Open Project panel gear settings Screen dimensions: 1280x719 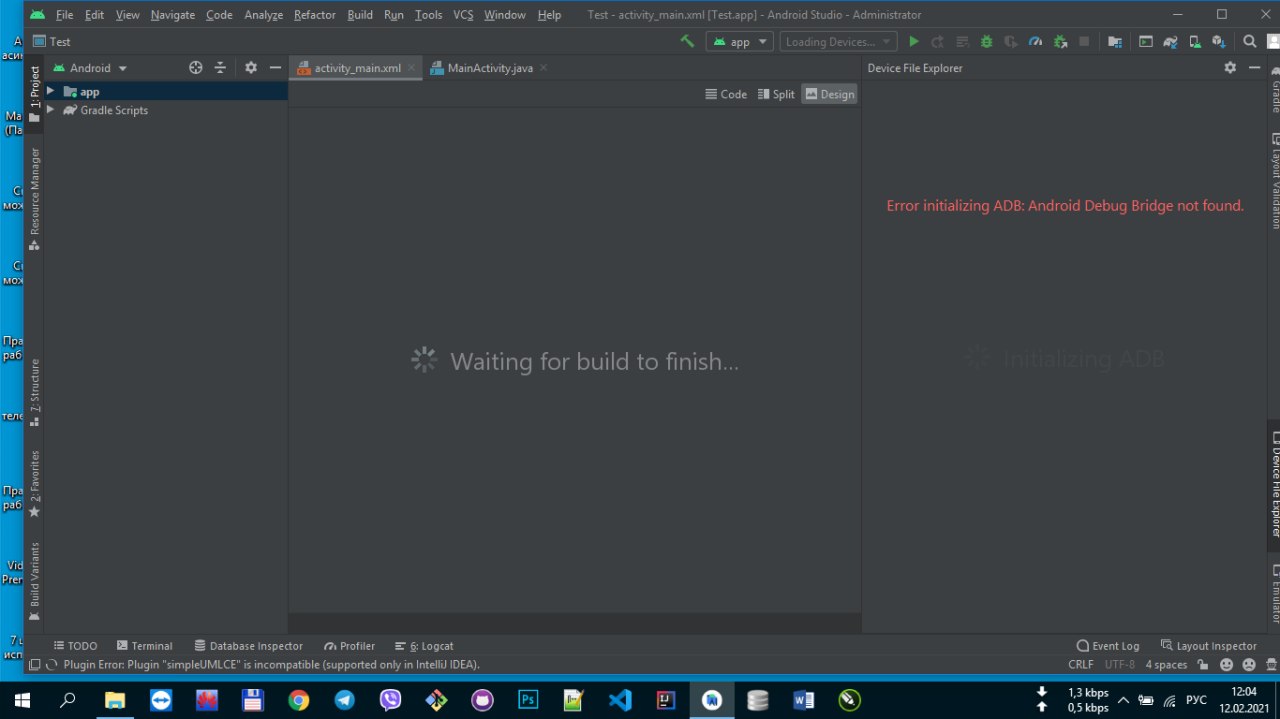click(251, 68)
